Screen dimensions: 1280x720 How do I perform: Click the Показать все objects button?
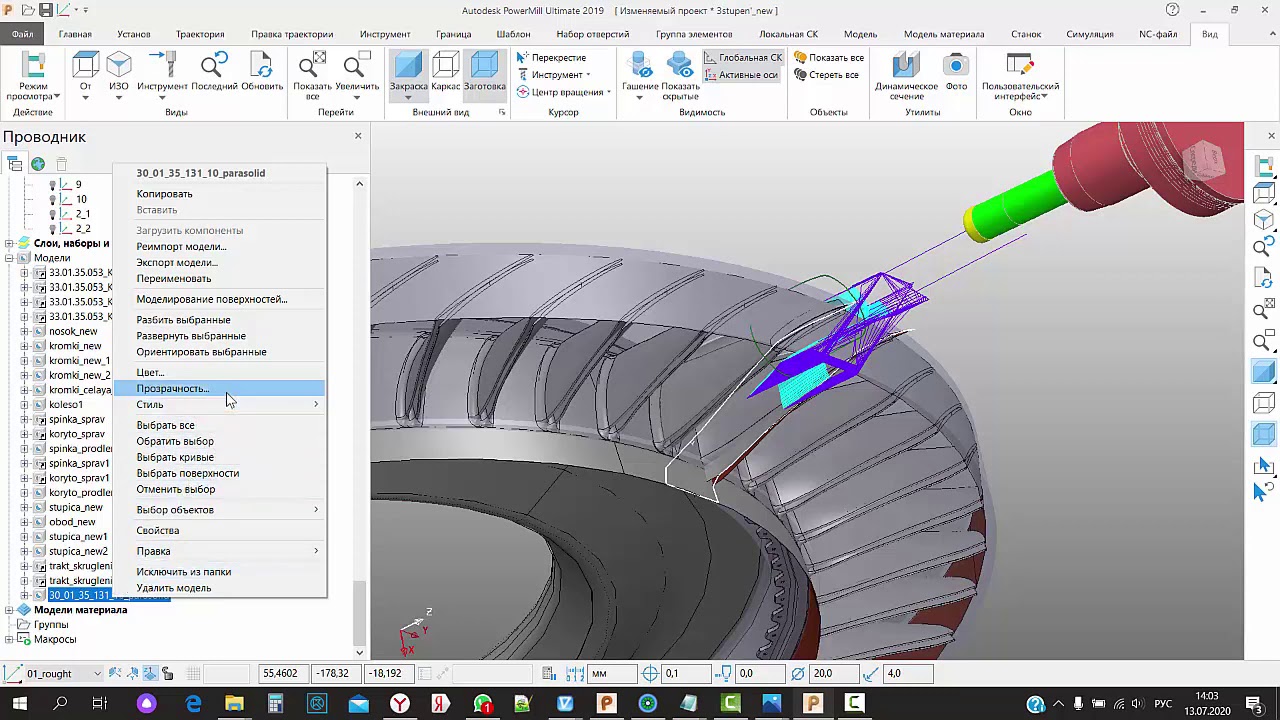click(829, 58)
